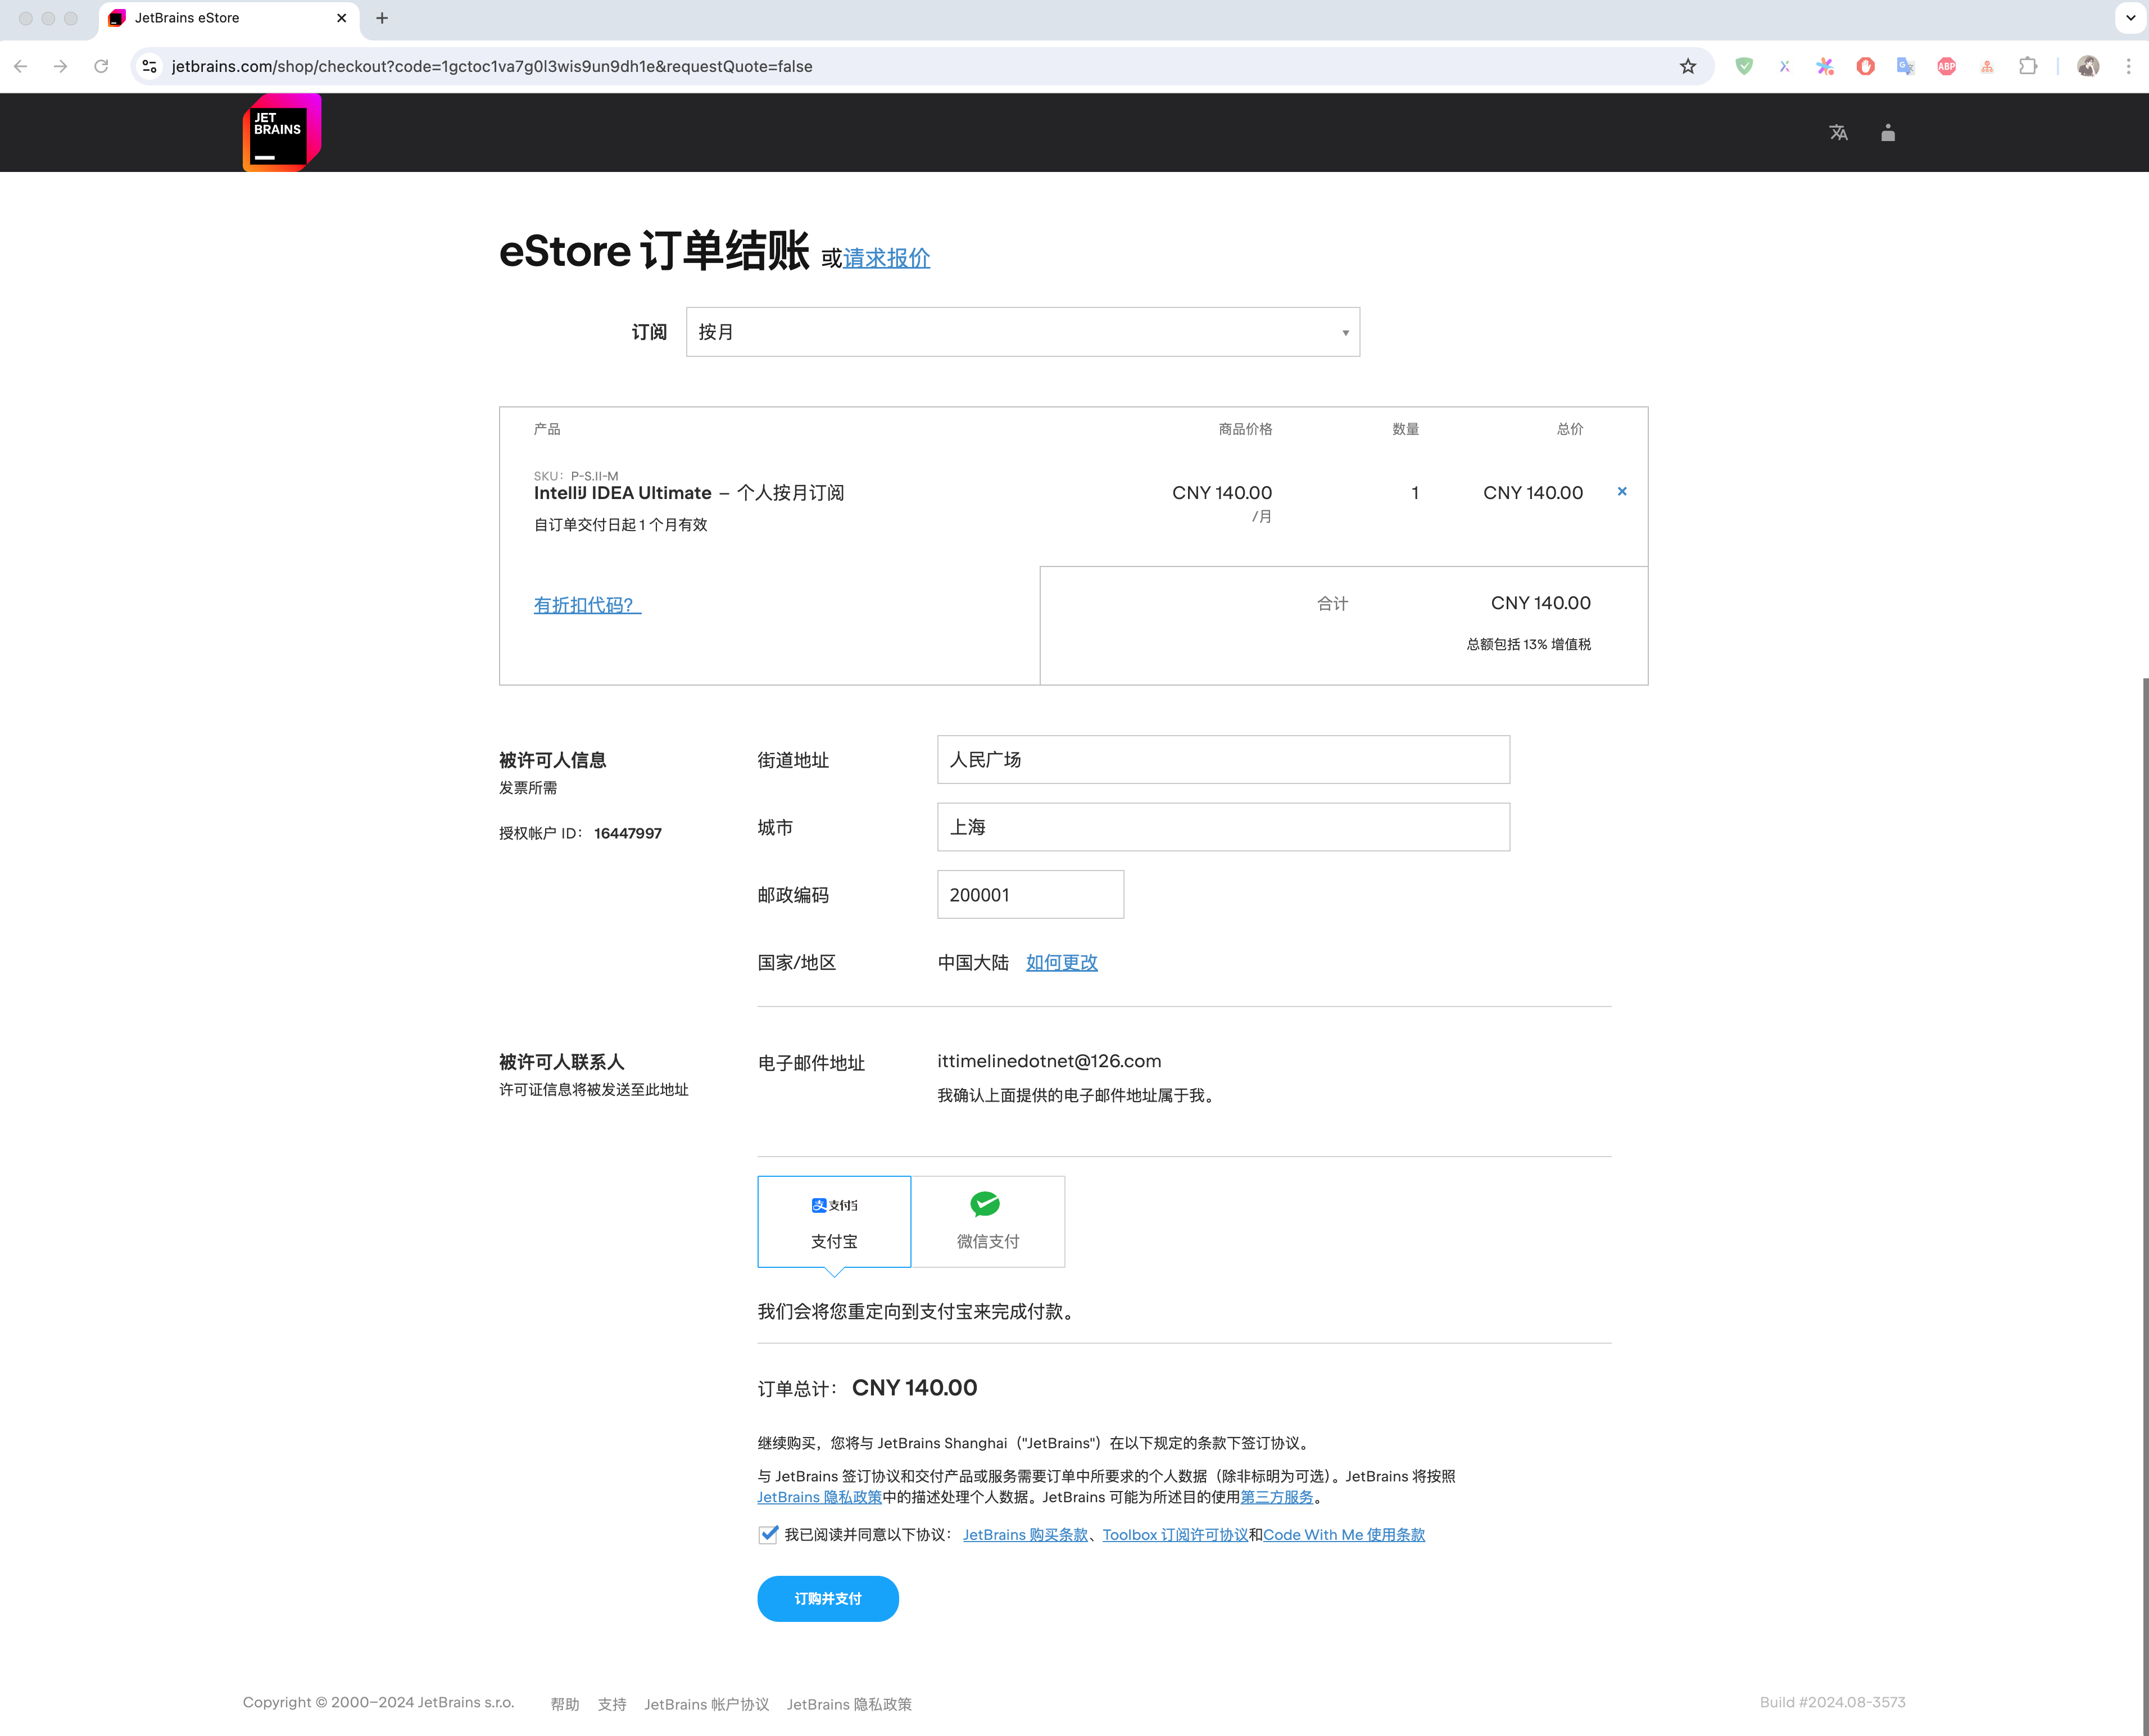
Task: Click the request a quote link
Action: coord(886,258)
